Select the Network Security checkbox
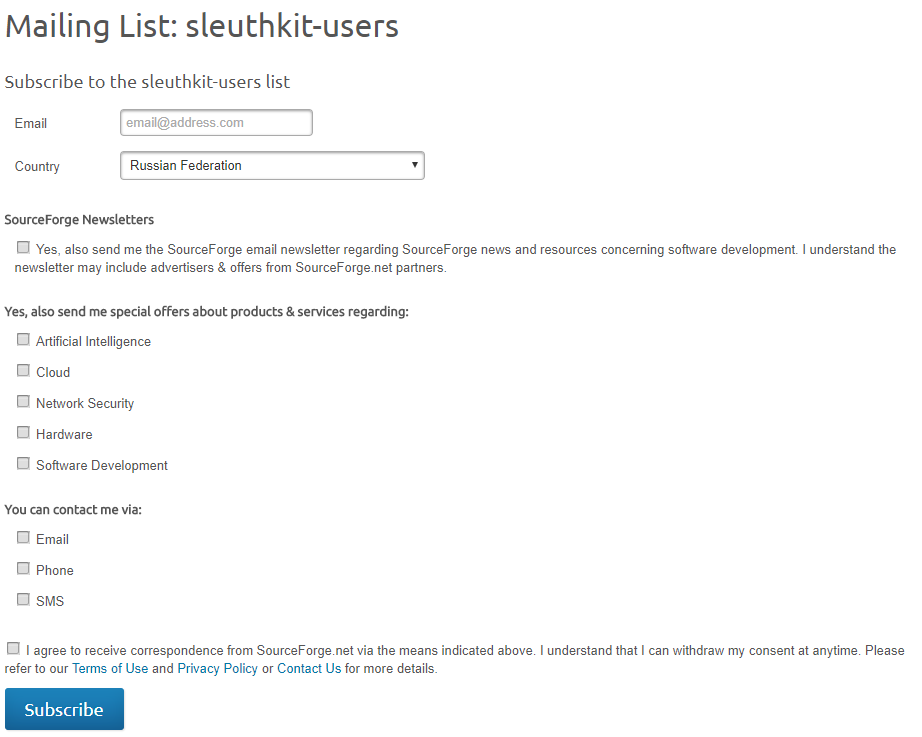This screenshot has width=922, height=737. click(x=23, y=401)
